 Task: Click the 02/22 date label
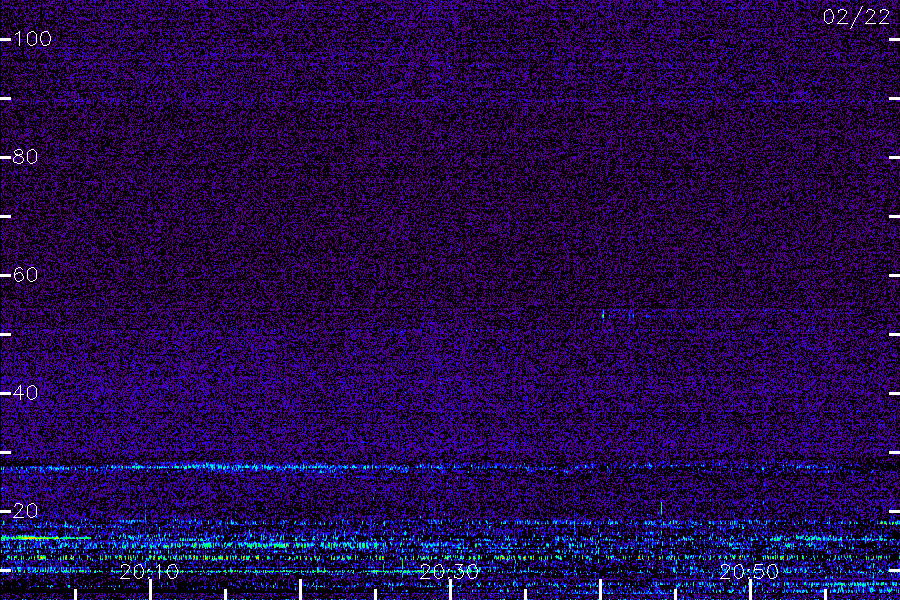[856, 17]
